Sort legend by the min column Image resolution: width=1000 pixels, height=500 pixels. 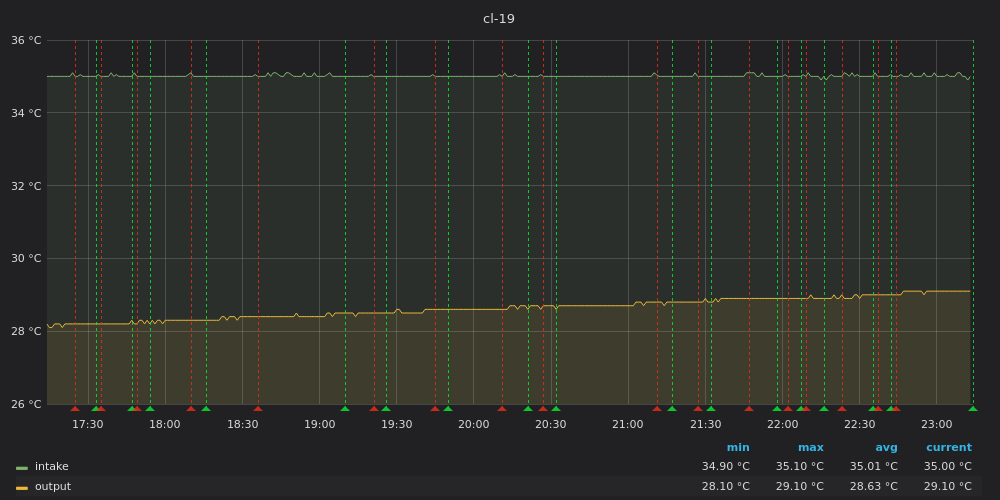737,448
